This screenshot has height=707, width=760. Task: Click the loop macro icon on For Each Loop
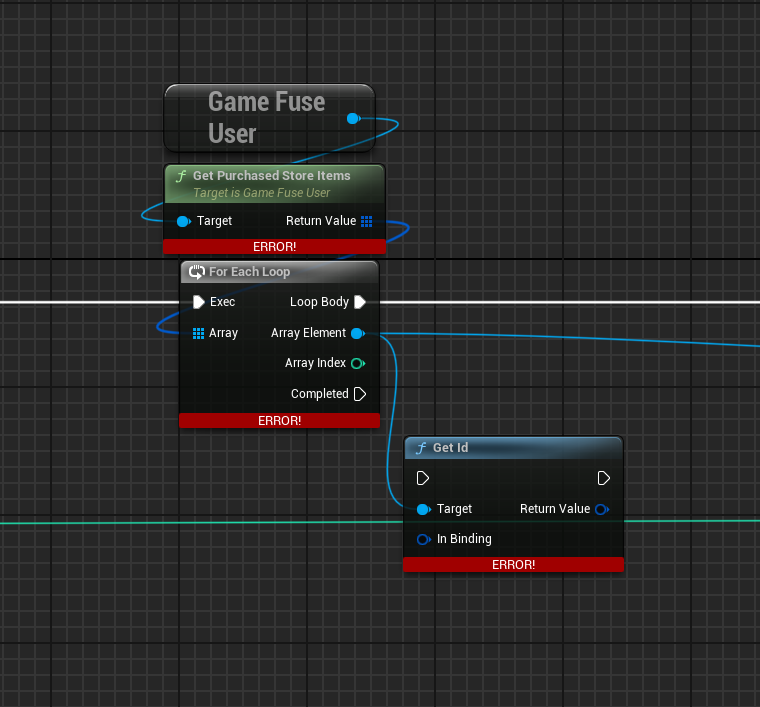coord(197,272)
